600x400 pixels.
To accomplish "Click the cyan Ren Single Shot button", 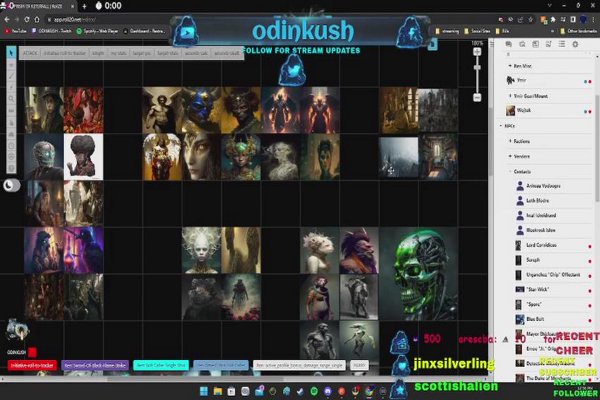I will 161,365.
